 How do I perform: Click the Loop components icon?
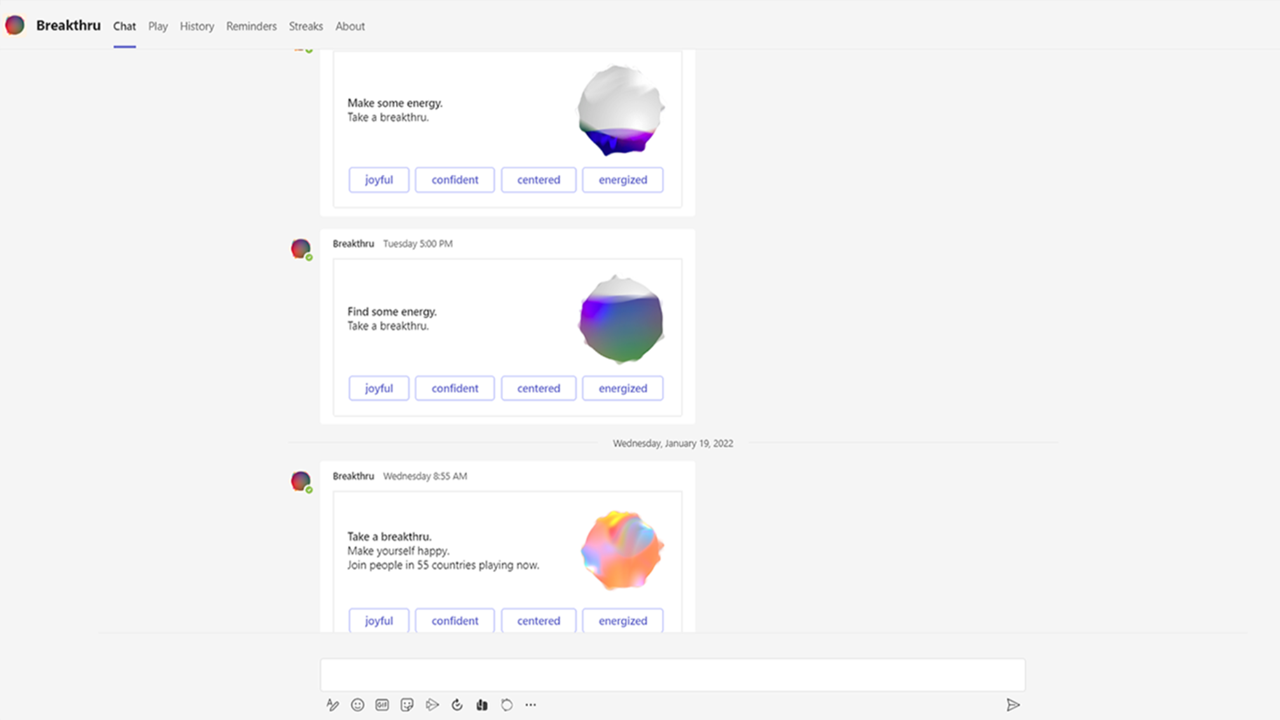(457, 705)
